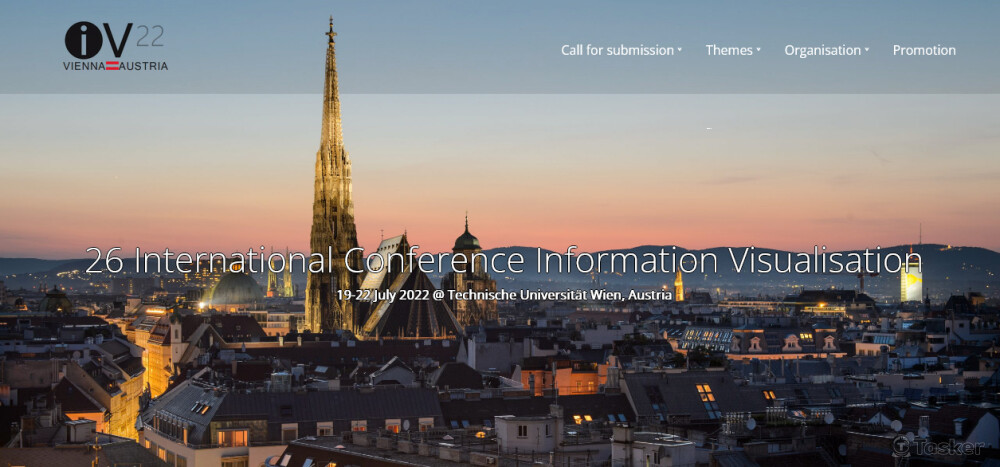Click the illuminated cathedral spire in banner image

click(331, 150)
